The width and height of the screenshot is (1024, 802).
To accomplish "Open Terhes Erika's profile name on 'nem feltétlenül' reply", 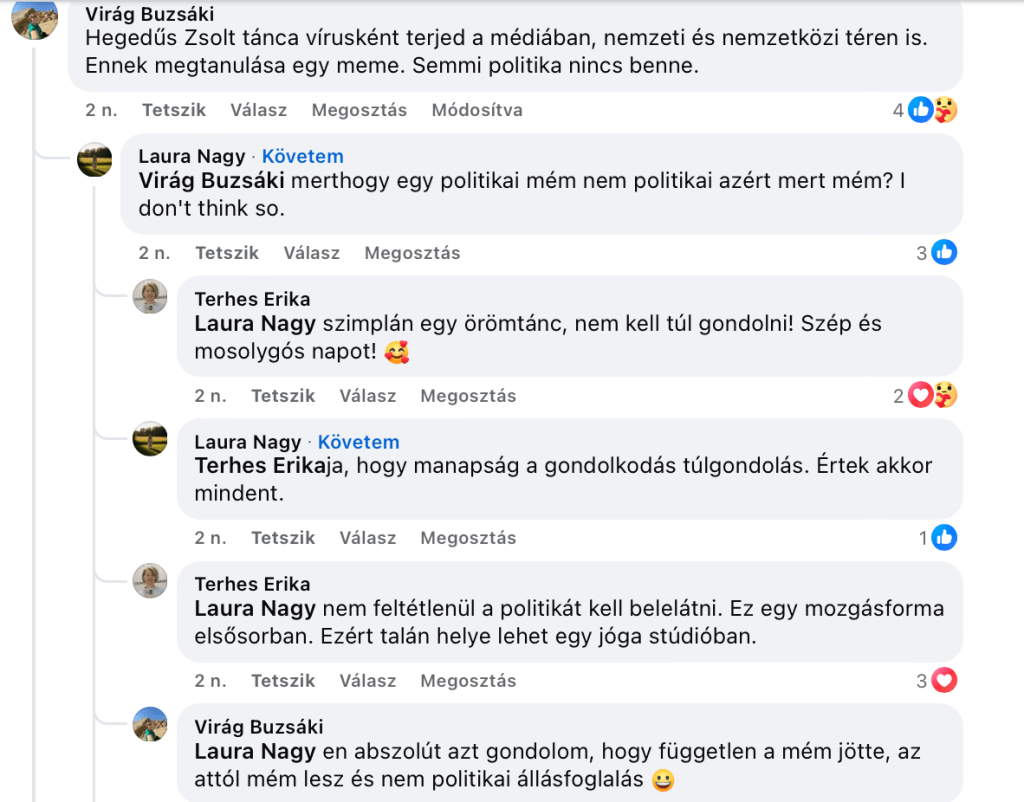I will pyautogui.click(x=252, y=584).
